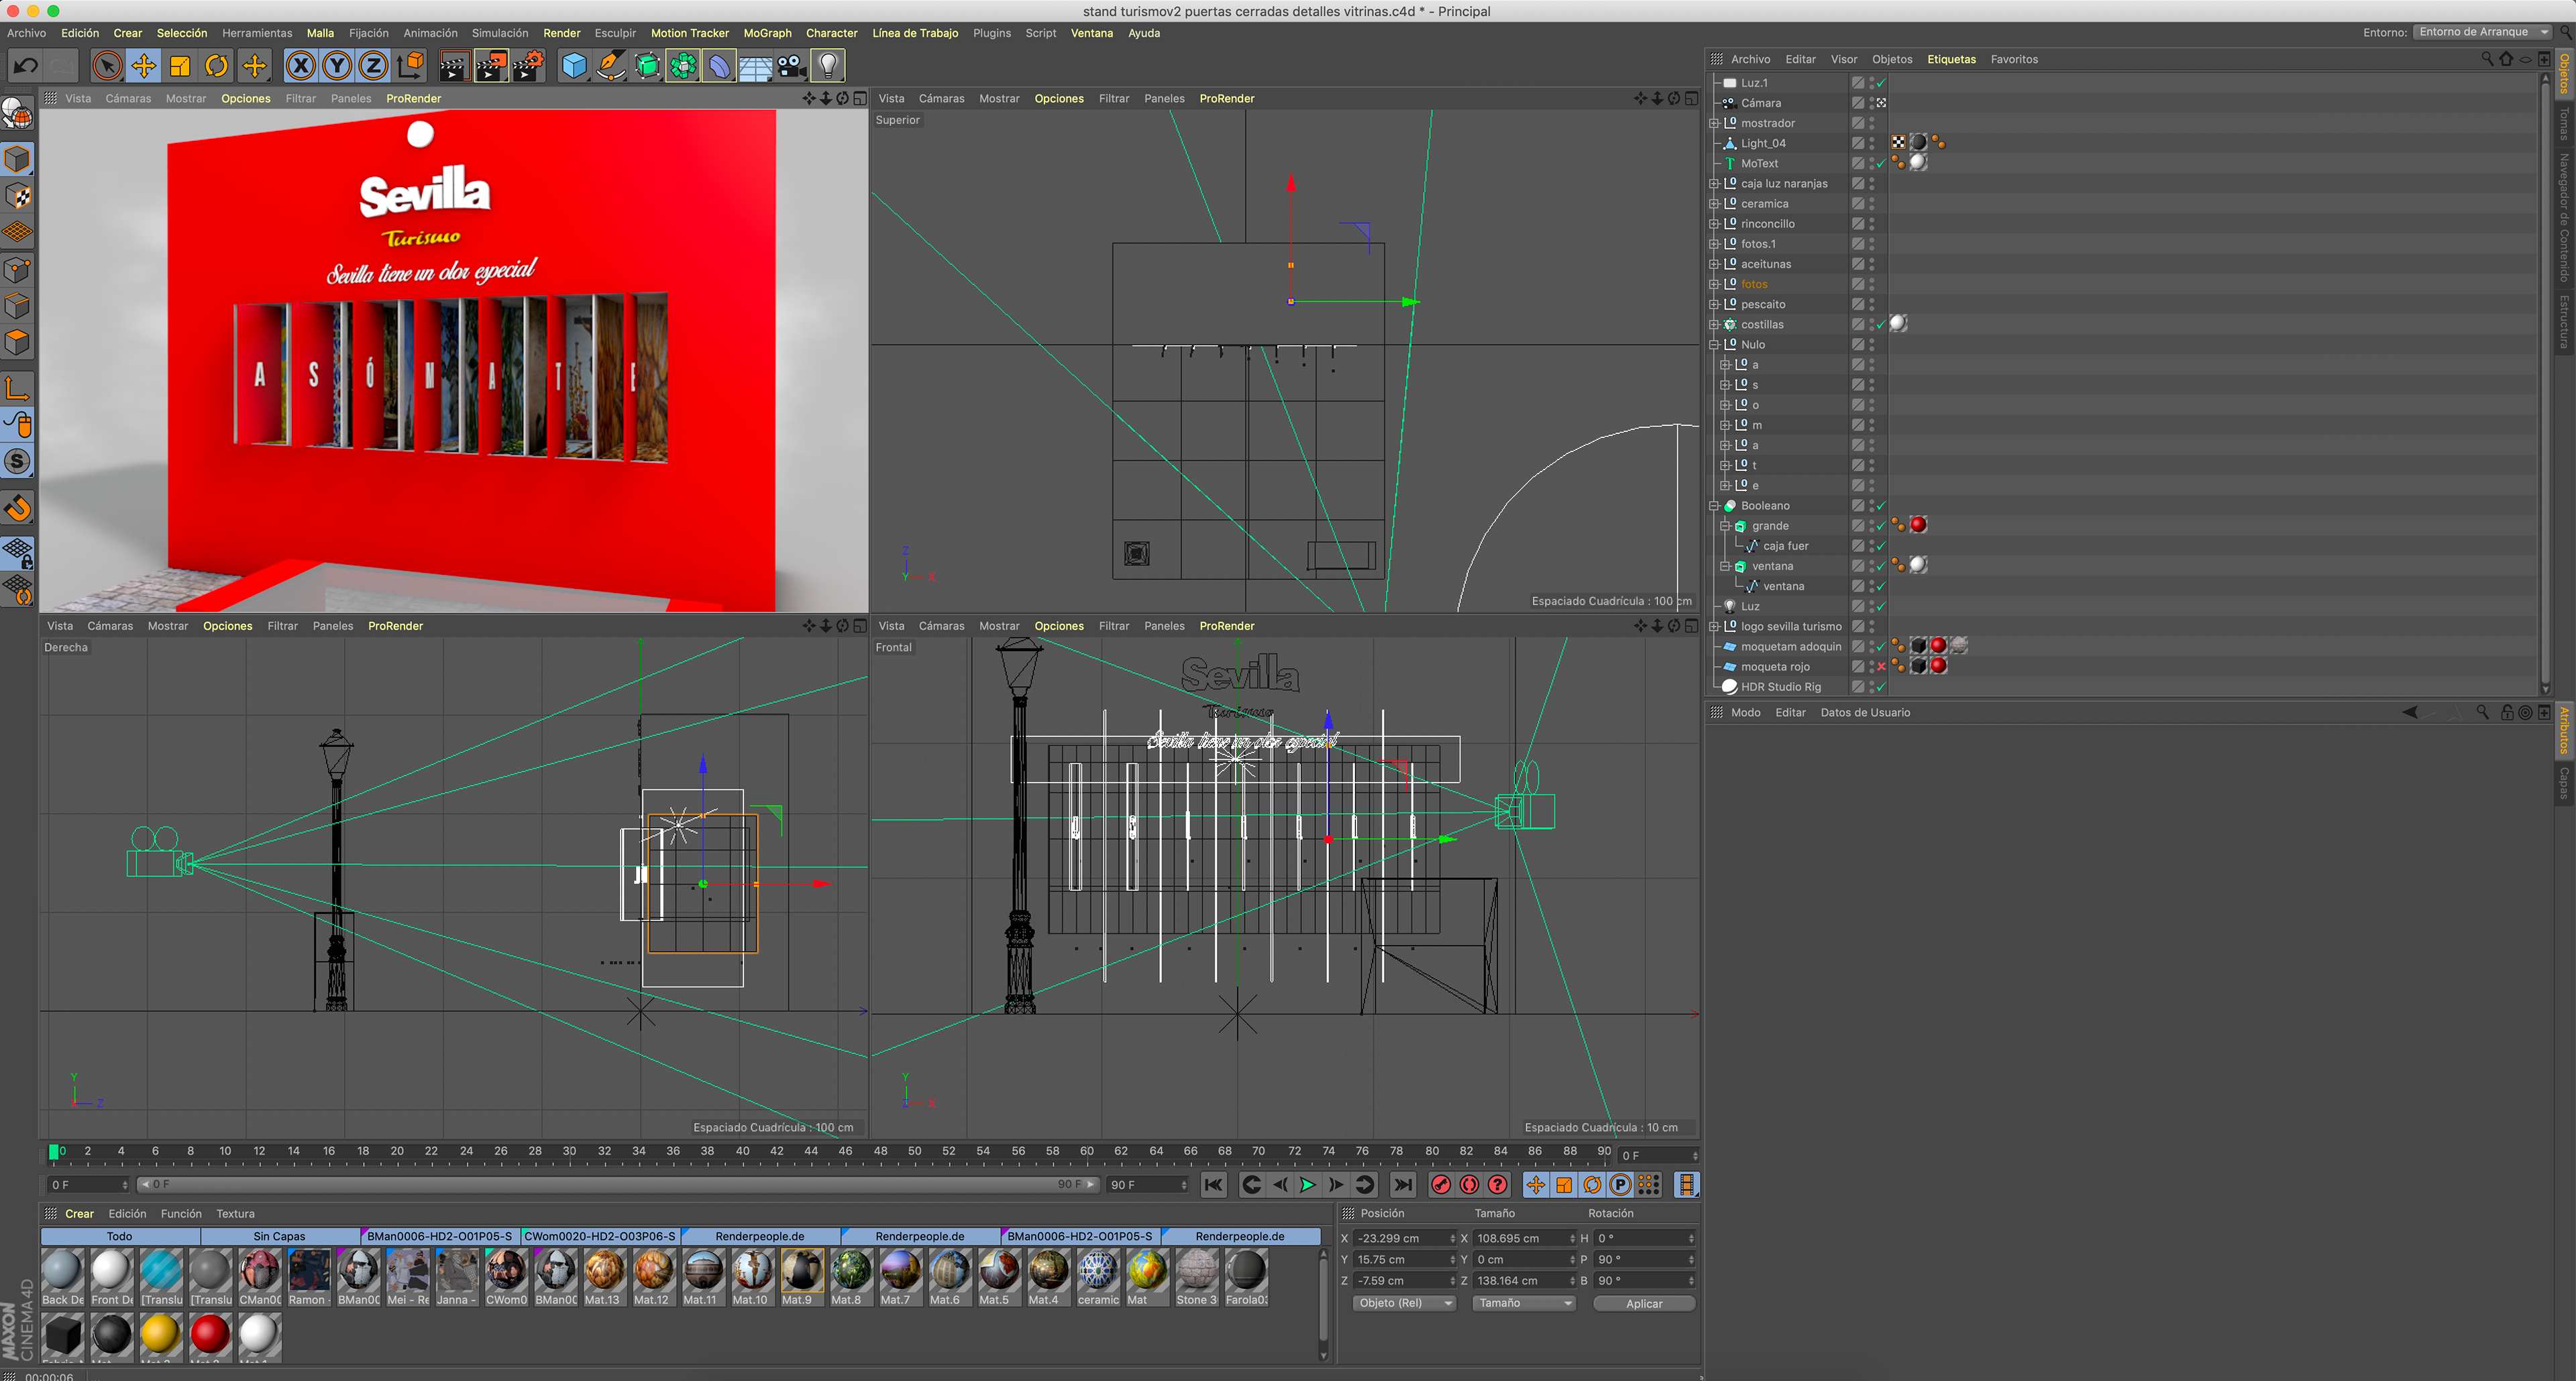The height and width of the screenshot is (1381, 2576).
Task: Select the Rotate tool in toolbar
Action: 217,66
